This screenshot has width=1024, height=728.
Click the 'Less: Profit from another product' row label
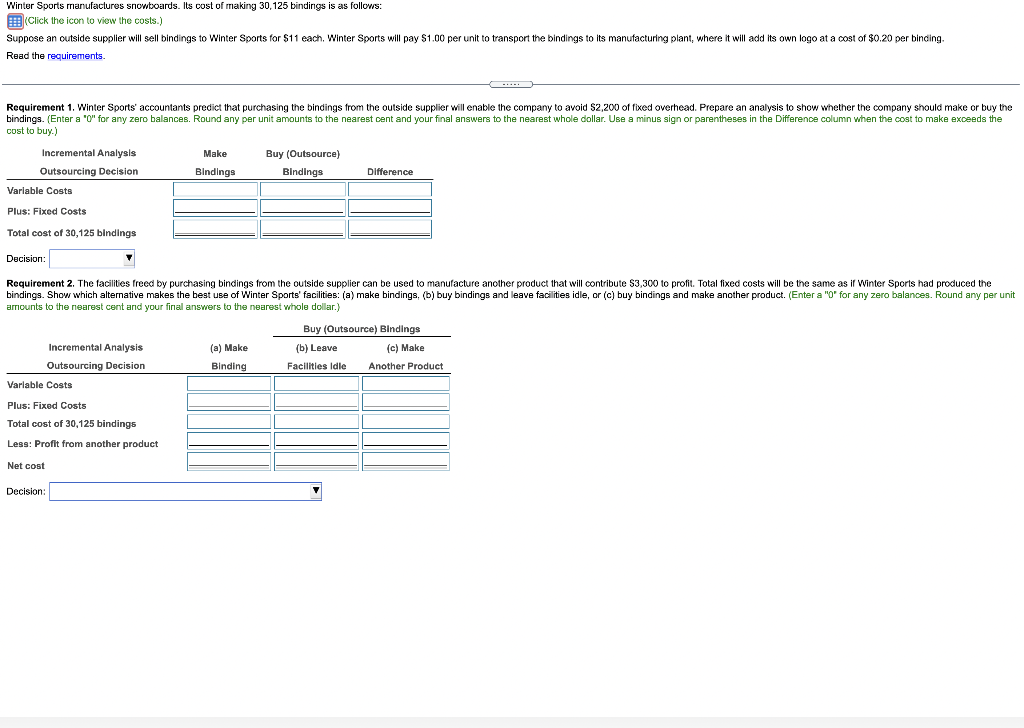(83, 444)
